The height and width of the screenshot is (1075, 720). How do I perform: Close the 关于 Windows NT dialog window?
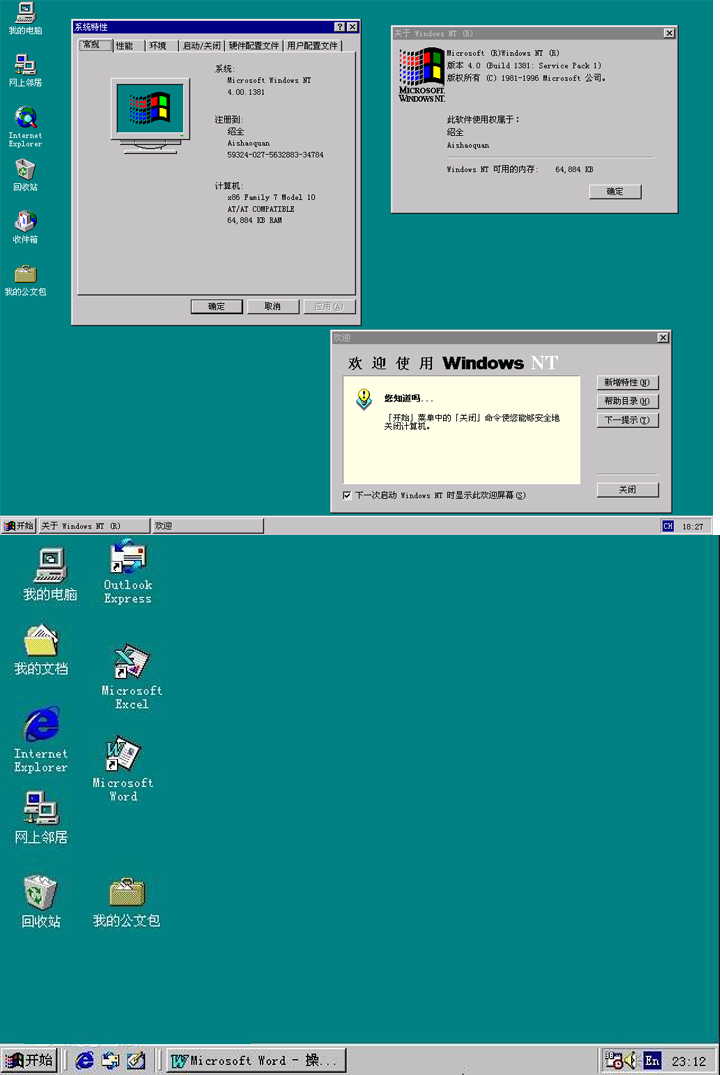pyautogui.click(x=669, y=33)
